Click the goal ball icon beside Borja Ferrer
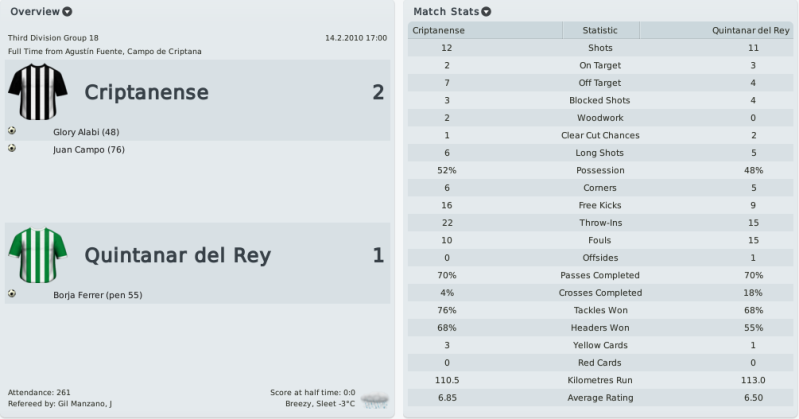 point(12,294)
